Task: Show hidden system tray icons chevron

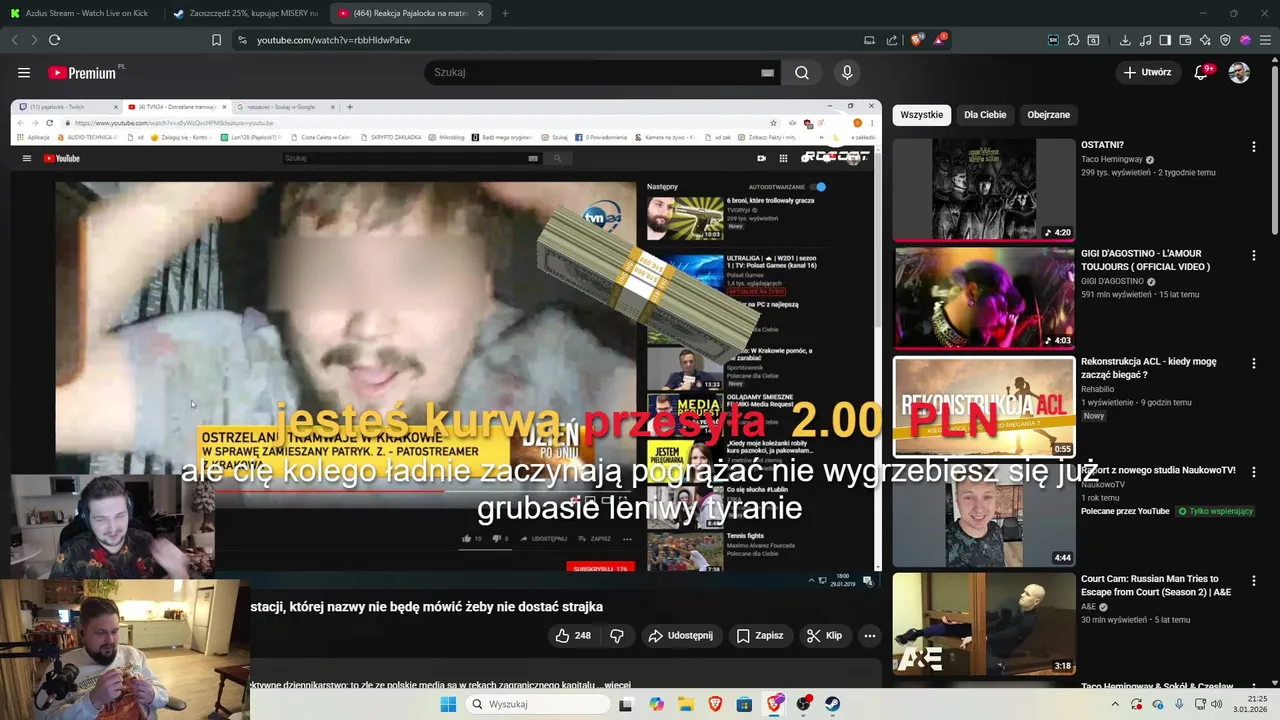Action: 1114,704
